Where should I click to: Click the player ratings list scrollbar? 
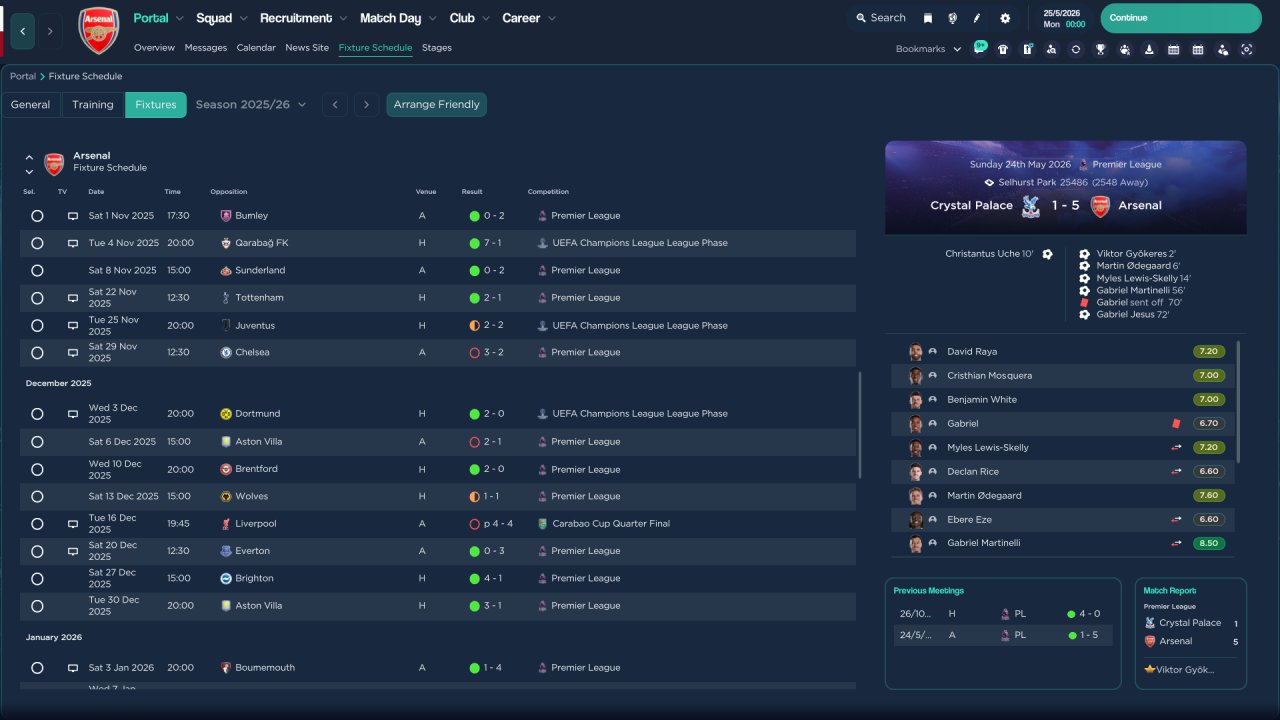(x=1239, y=400)
